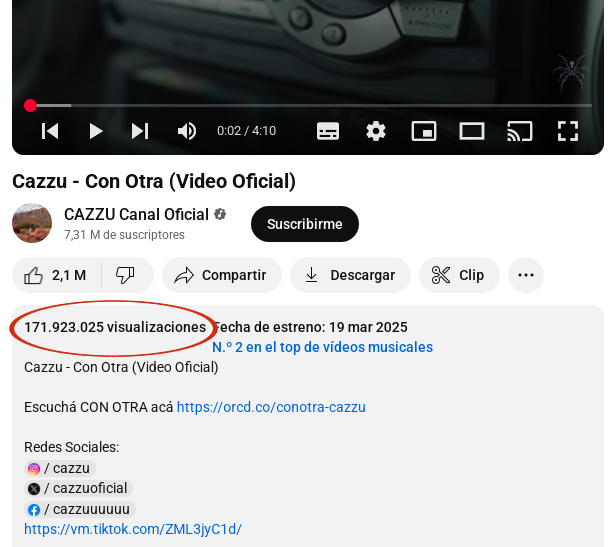Open the Compartir share dialog

(222, 275)
